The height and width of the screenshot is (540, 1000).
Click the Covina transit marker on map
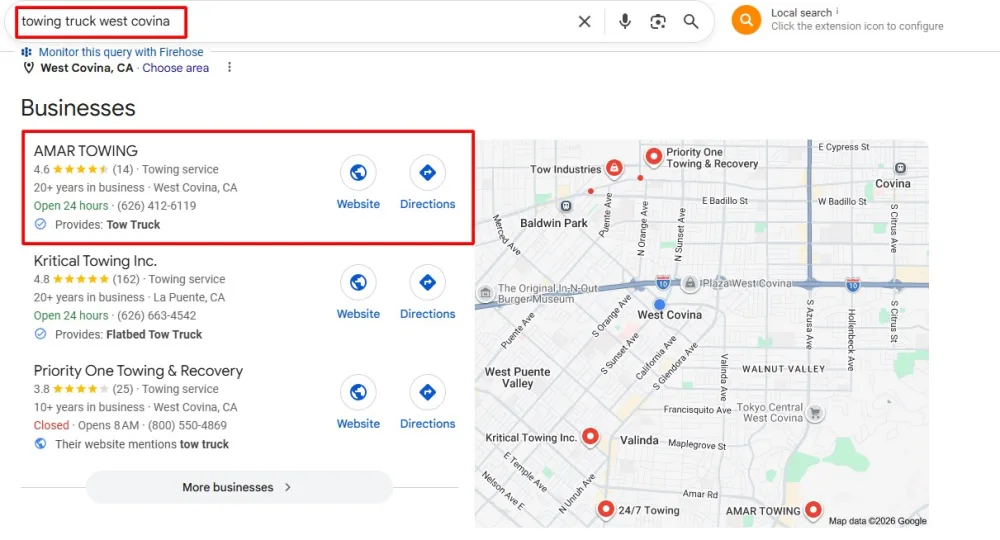[900, 168]
